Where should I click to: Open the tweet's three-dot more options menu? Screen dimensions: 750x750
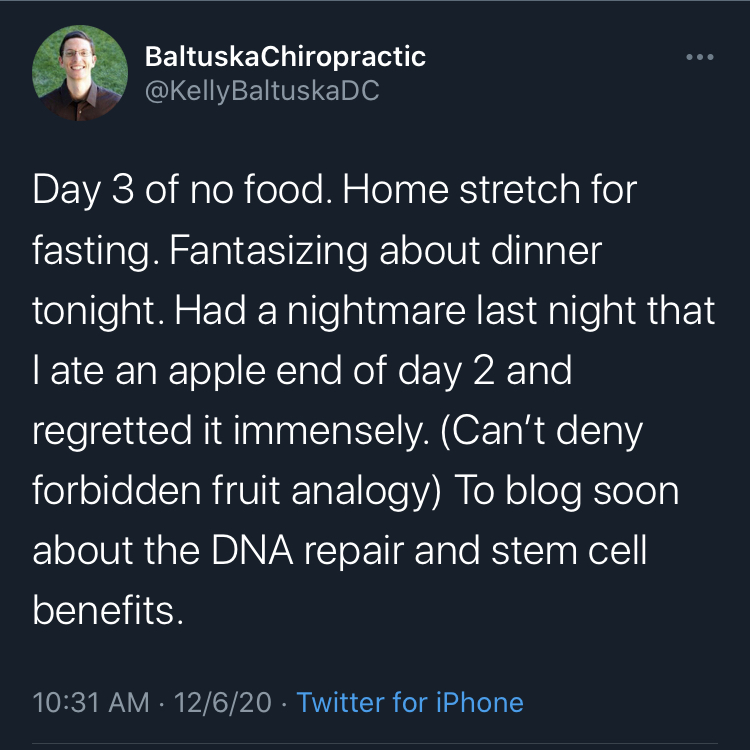click(x=699, y=57)
